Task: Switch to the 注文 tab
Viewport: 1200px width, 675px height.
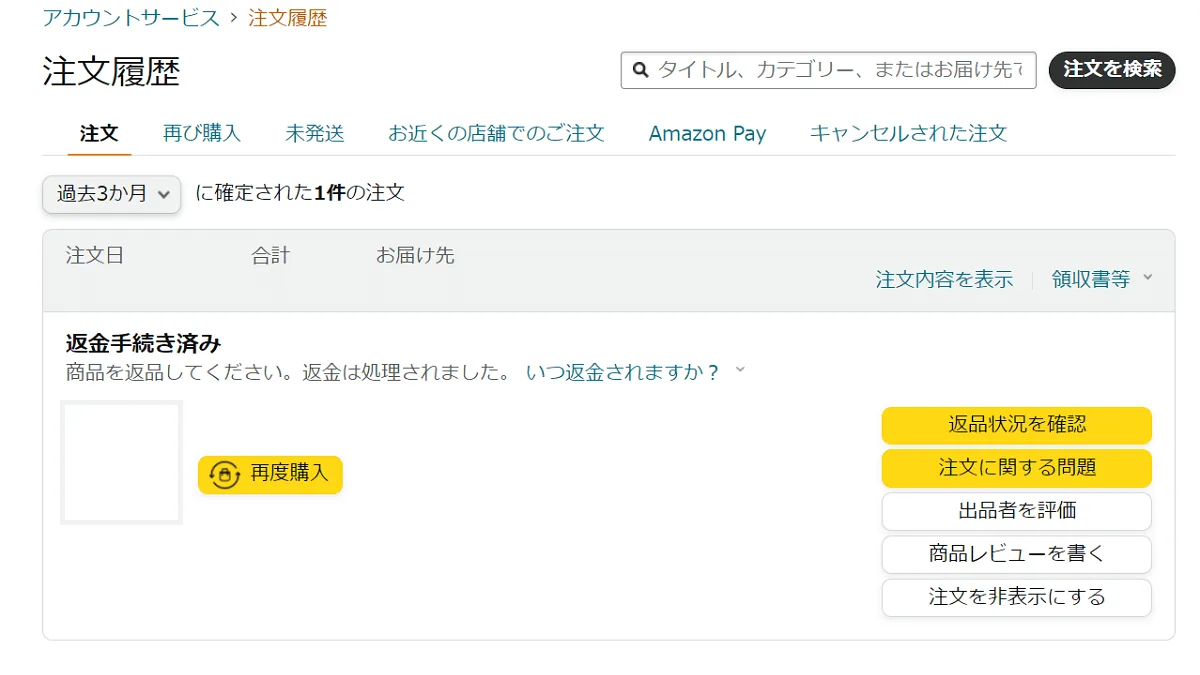Action: [99, 133]
